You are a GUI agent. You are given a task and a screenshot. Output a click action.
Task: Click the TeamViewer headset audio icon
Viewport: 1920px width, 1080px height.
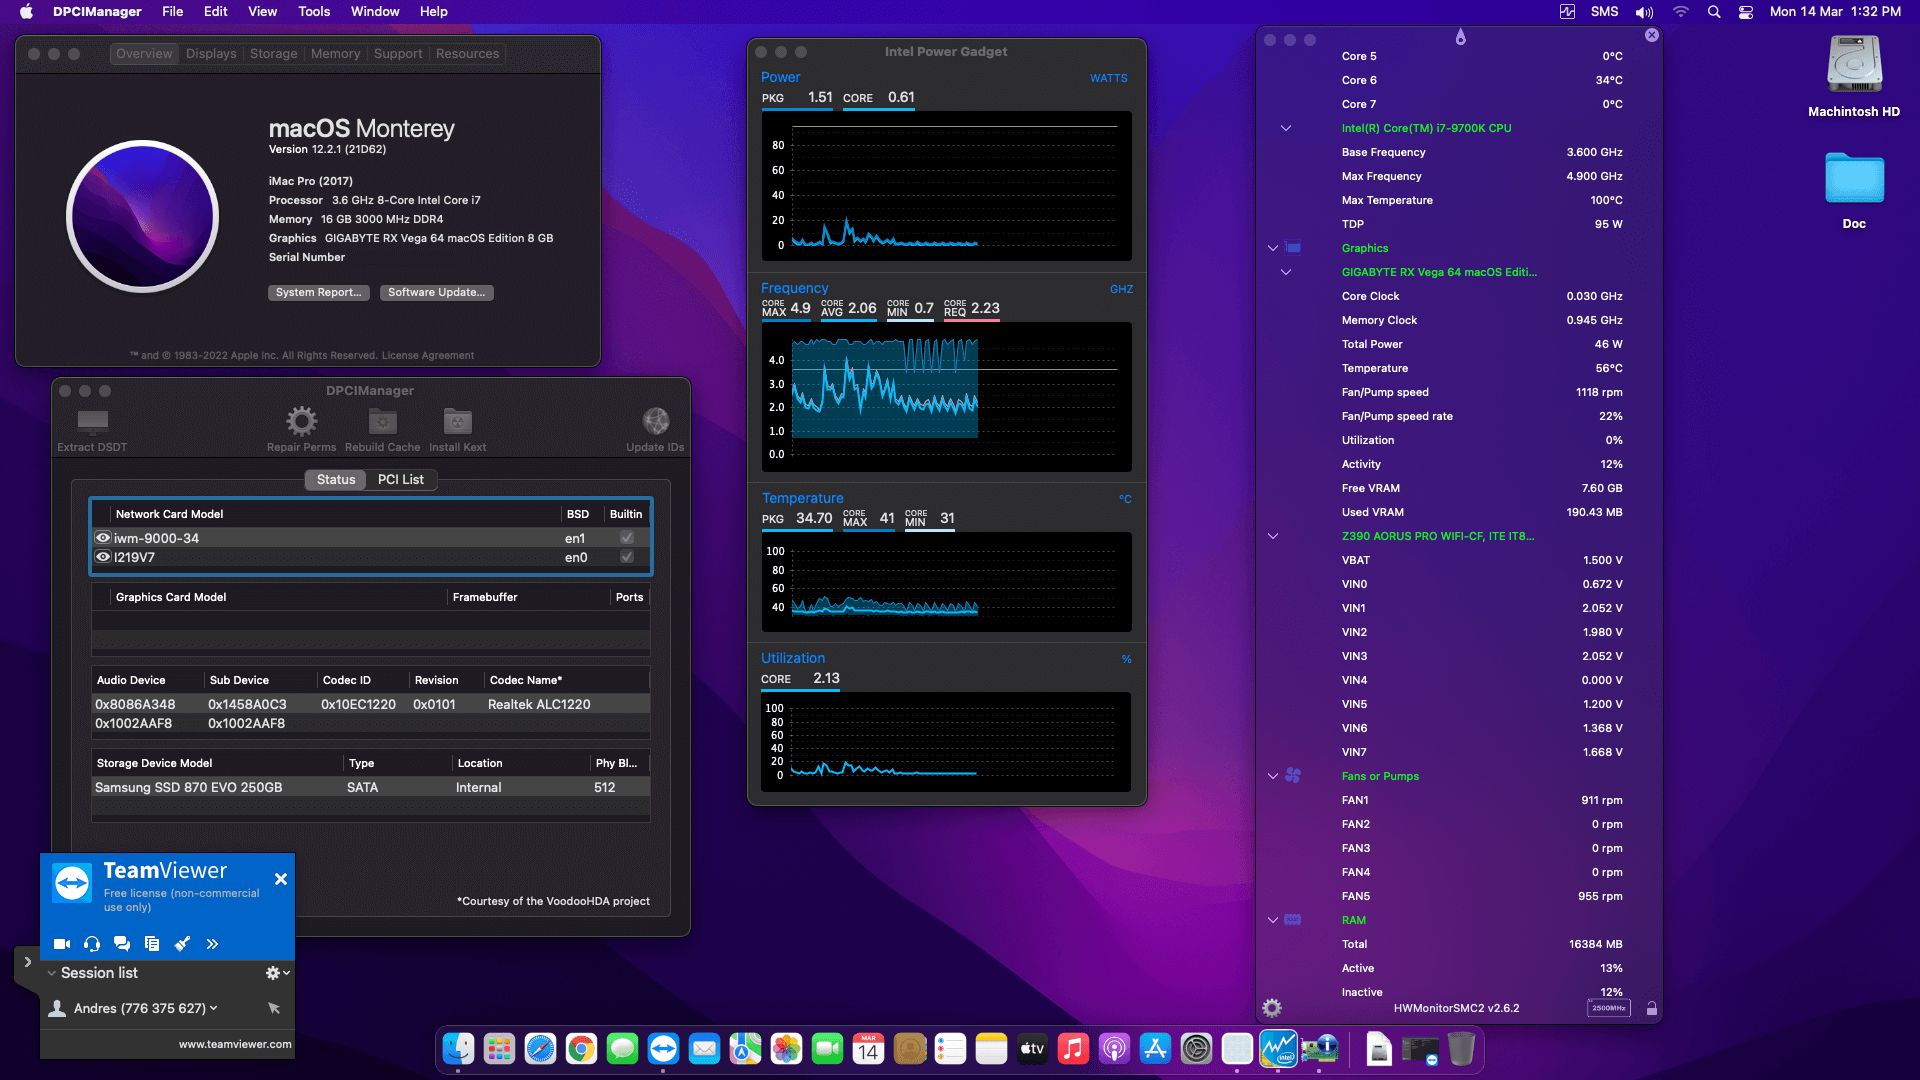92,943
